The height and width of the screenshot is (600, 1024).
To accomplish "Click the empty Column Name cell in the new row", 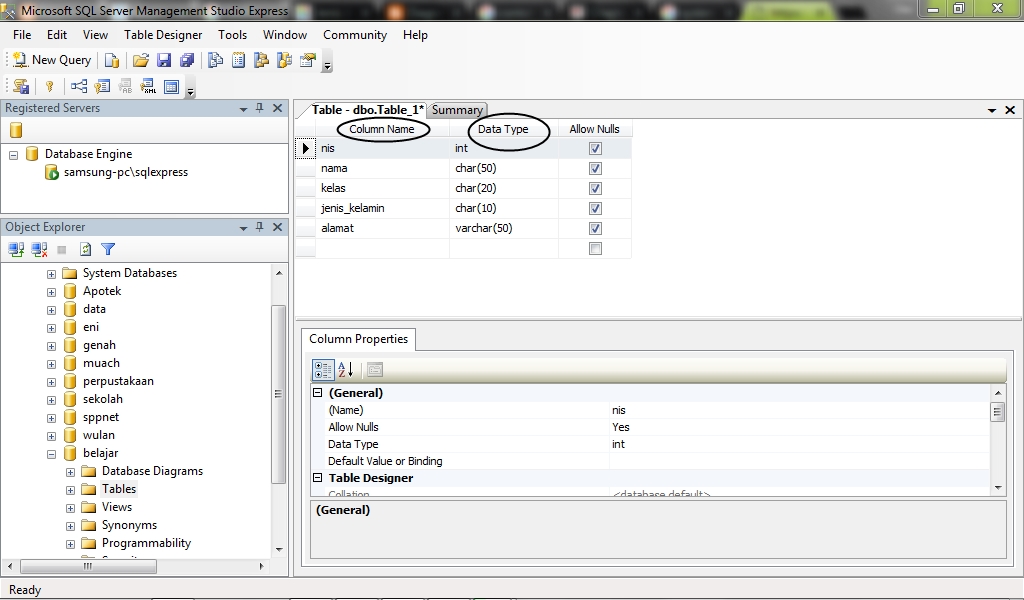I will [383, 248].
